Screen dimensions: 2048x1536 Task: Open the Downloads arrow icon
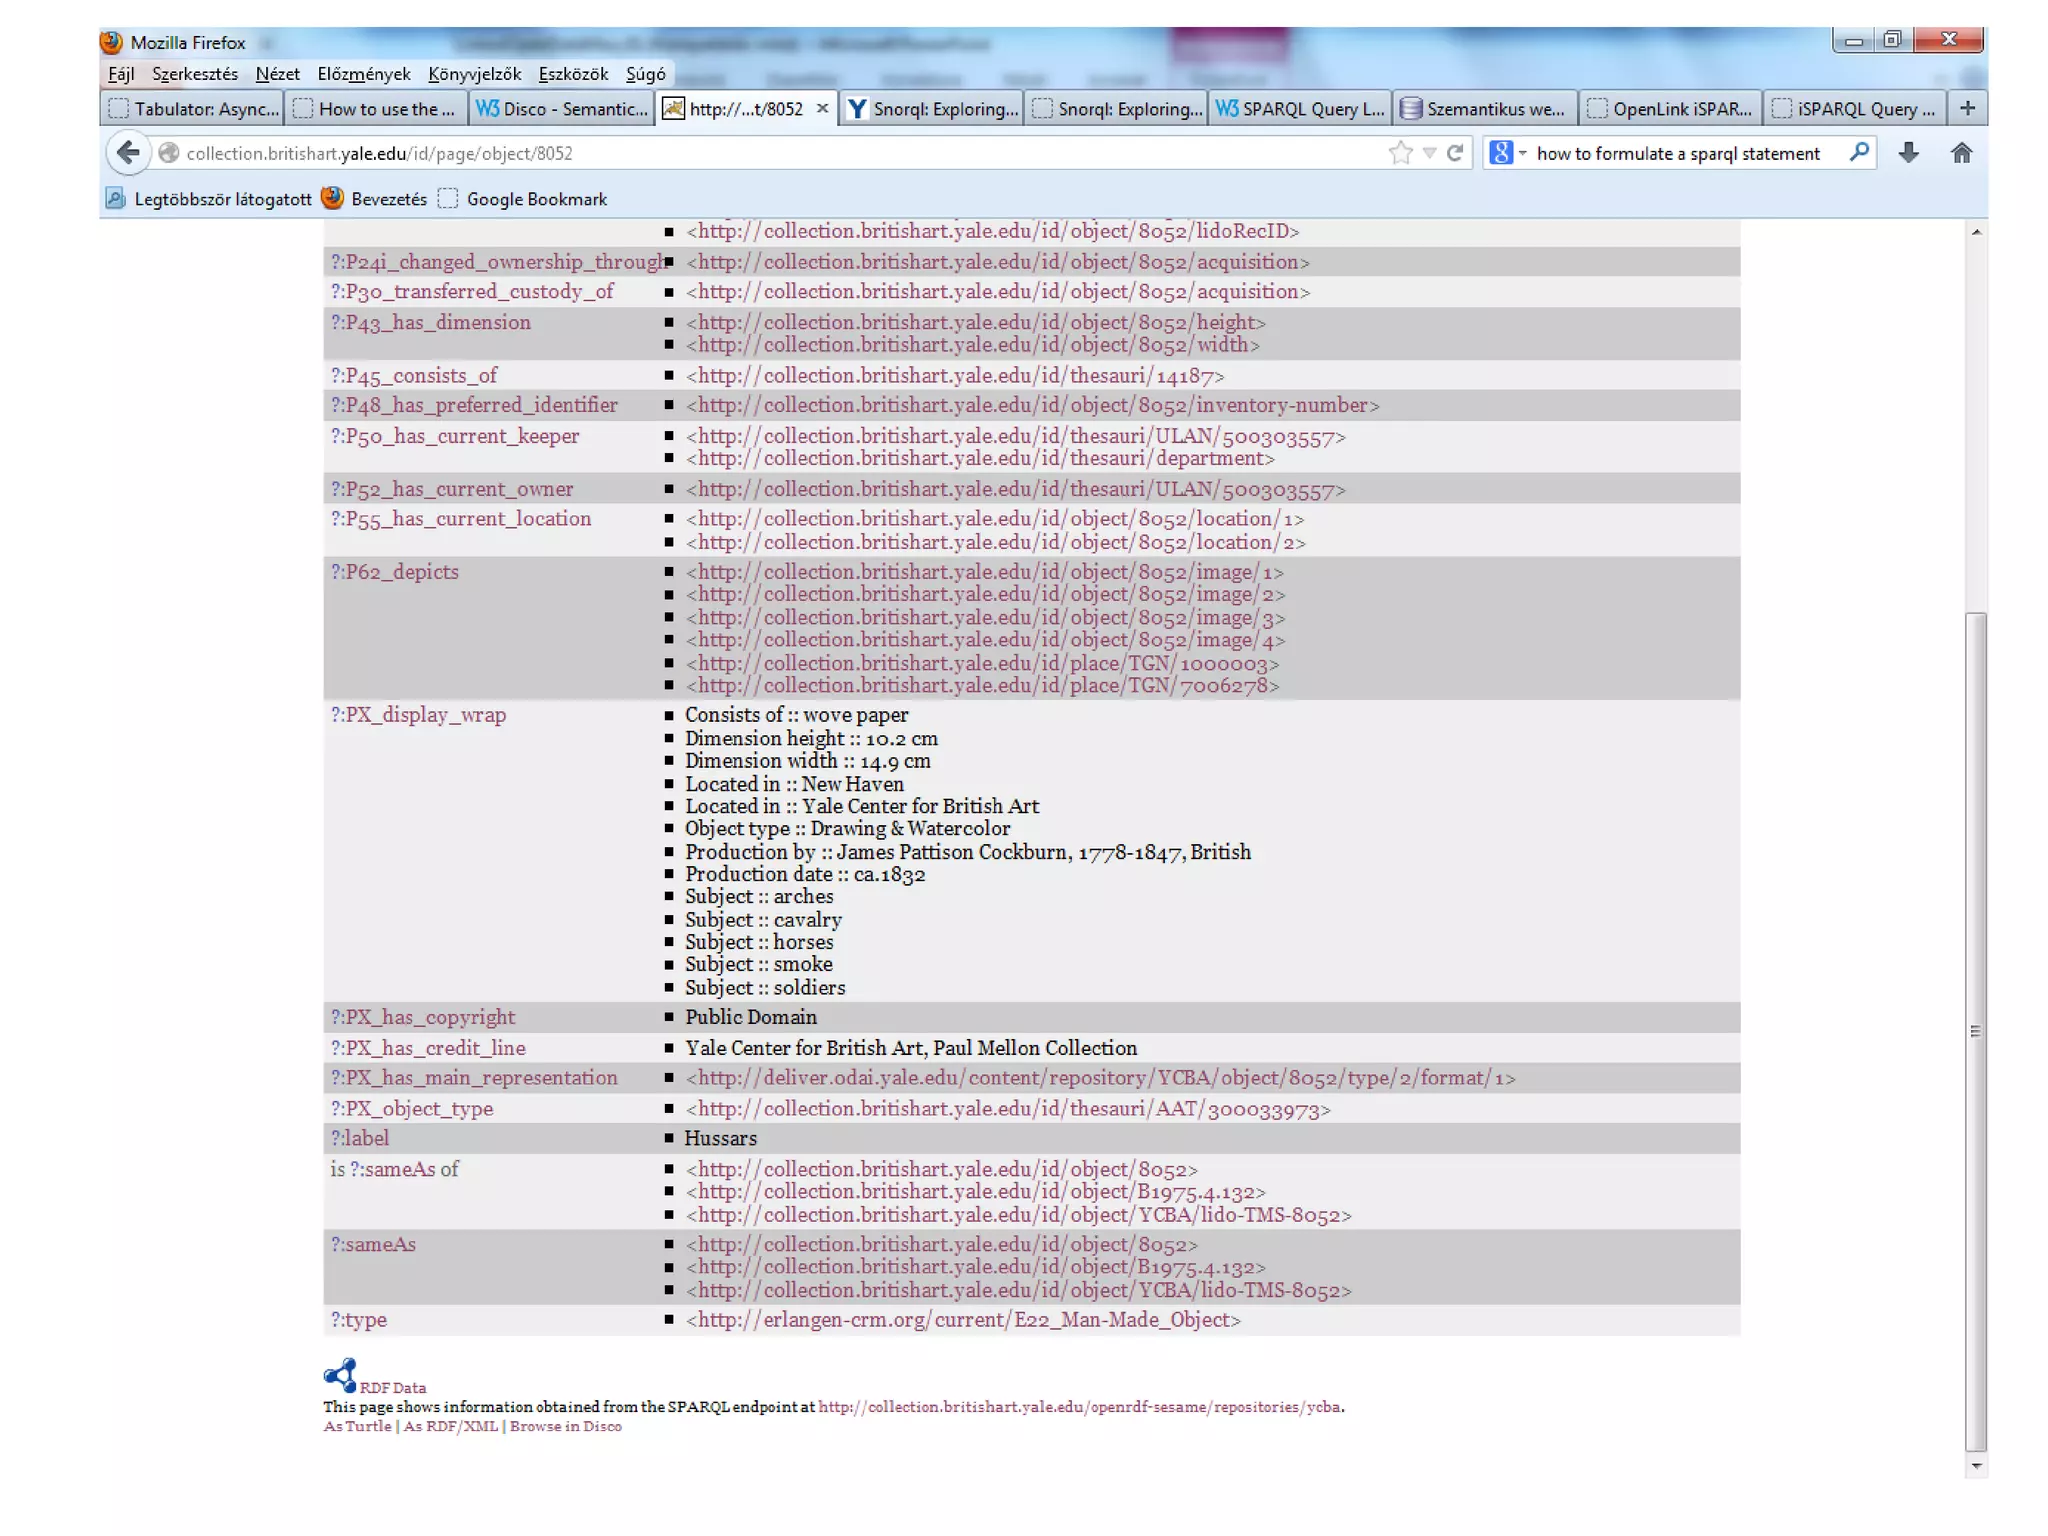coord(1908,153)
